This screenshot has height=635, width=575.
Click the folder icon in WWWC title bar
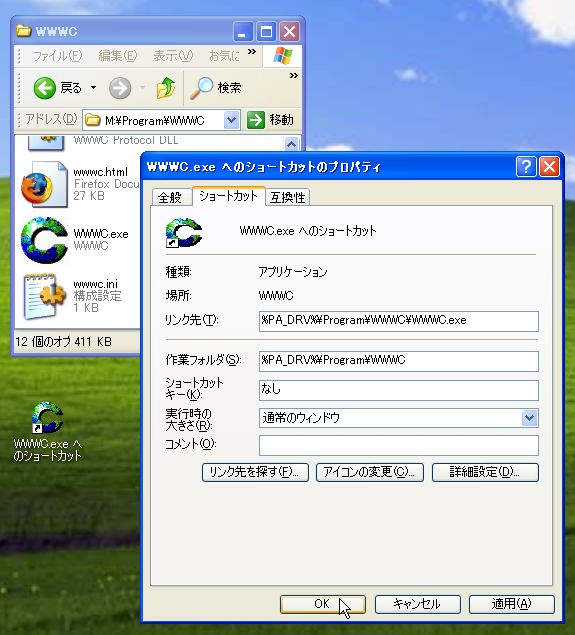coord(23,31)
